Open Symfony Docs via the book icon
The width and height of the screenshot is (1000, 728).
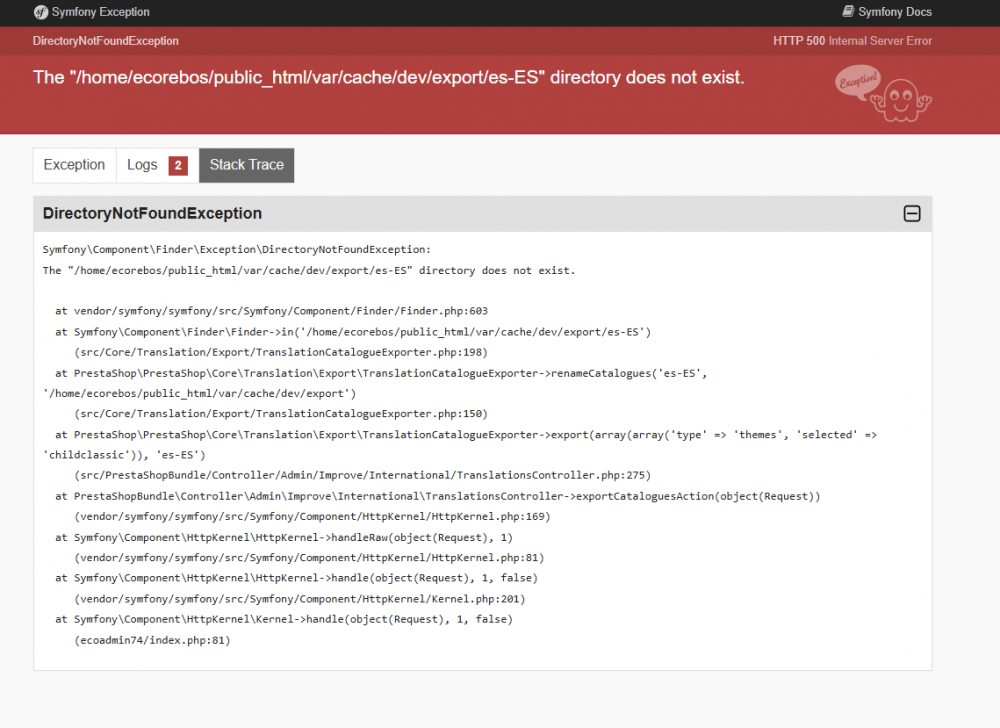coord(848,12)
